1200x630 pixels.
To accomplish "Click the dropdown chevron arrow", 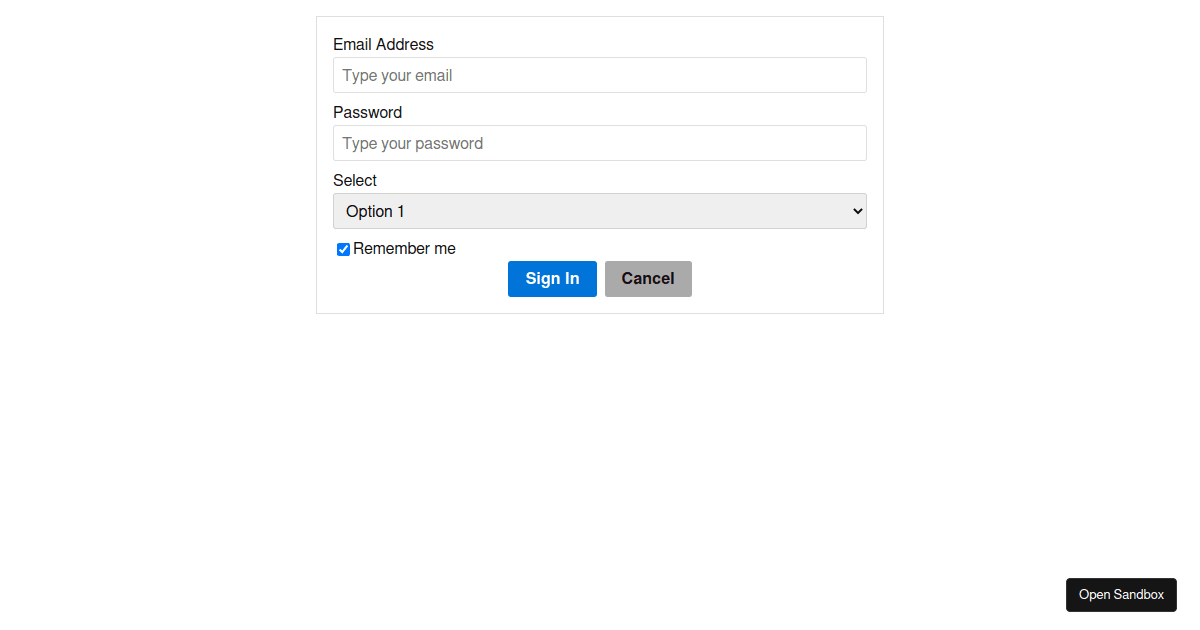I will pyautogui.click(x=856, y=211).
